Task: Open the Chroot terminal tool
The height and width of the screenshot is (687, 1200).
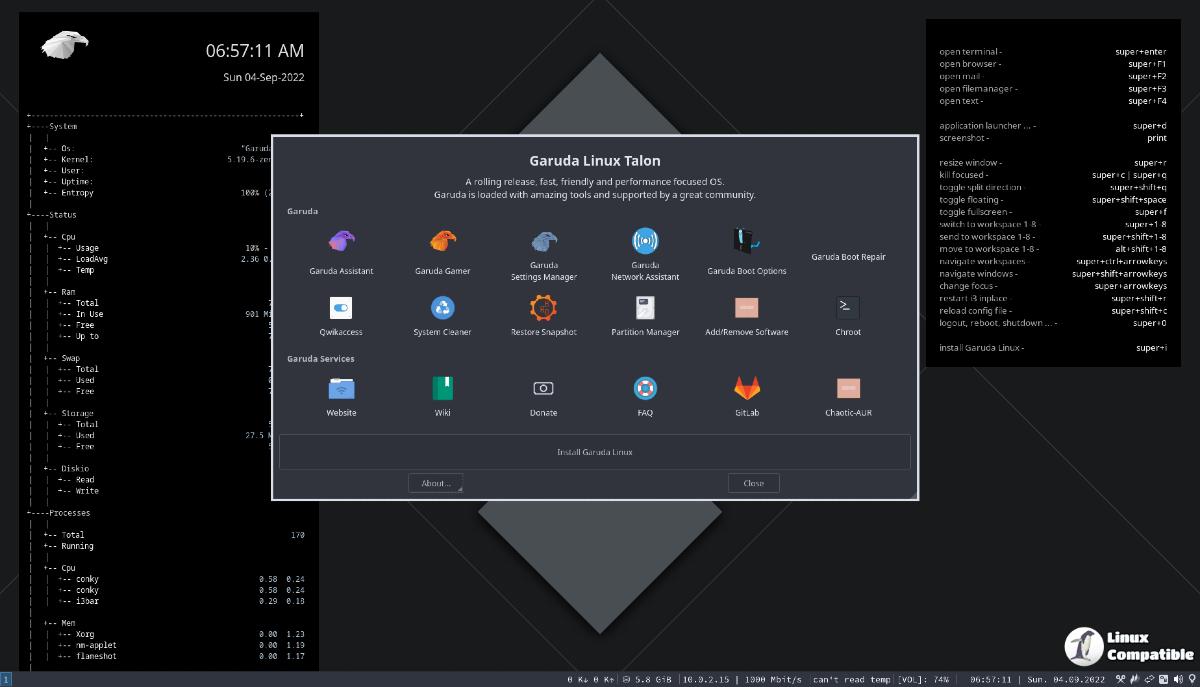Action: (x=846, y=315)
